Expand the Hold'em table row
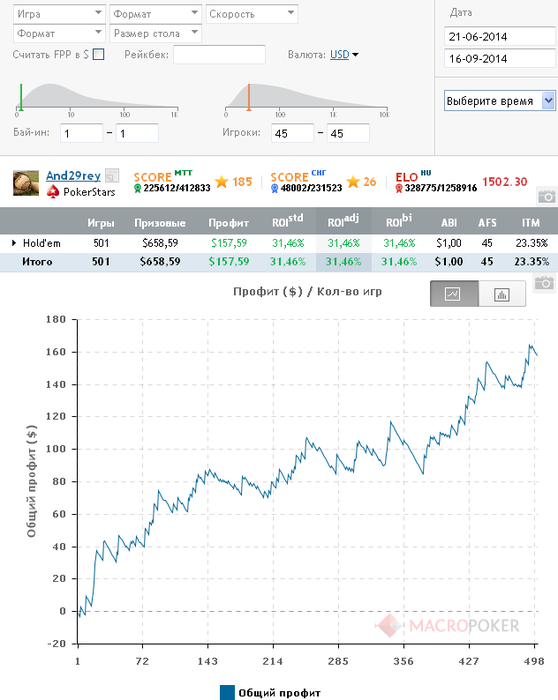The image size is (558, 700). pos(14,243)
